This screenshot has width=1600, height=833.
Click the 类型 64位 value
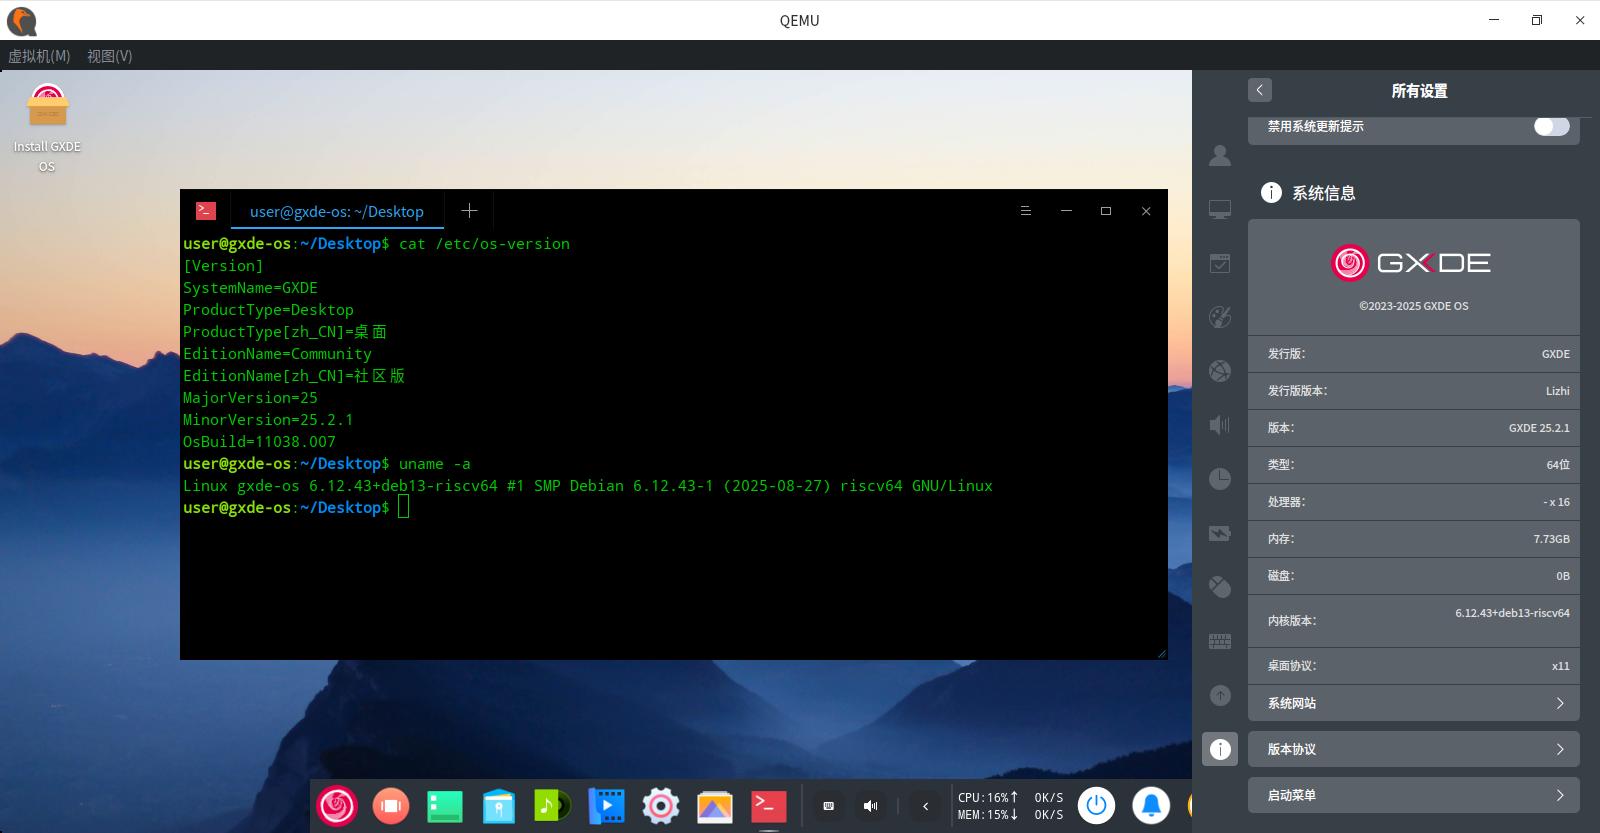coord(1558,465)
